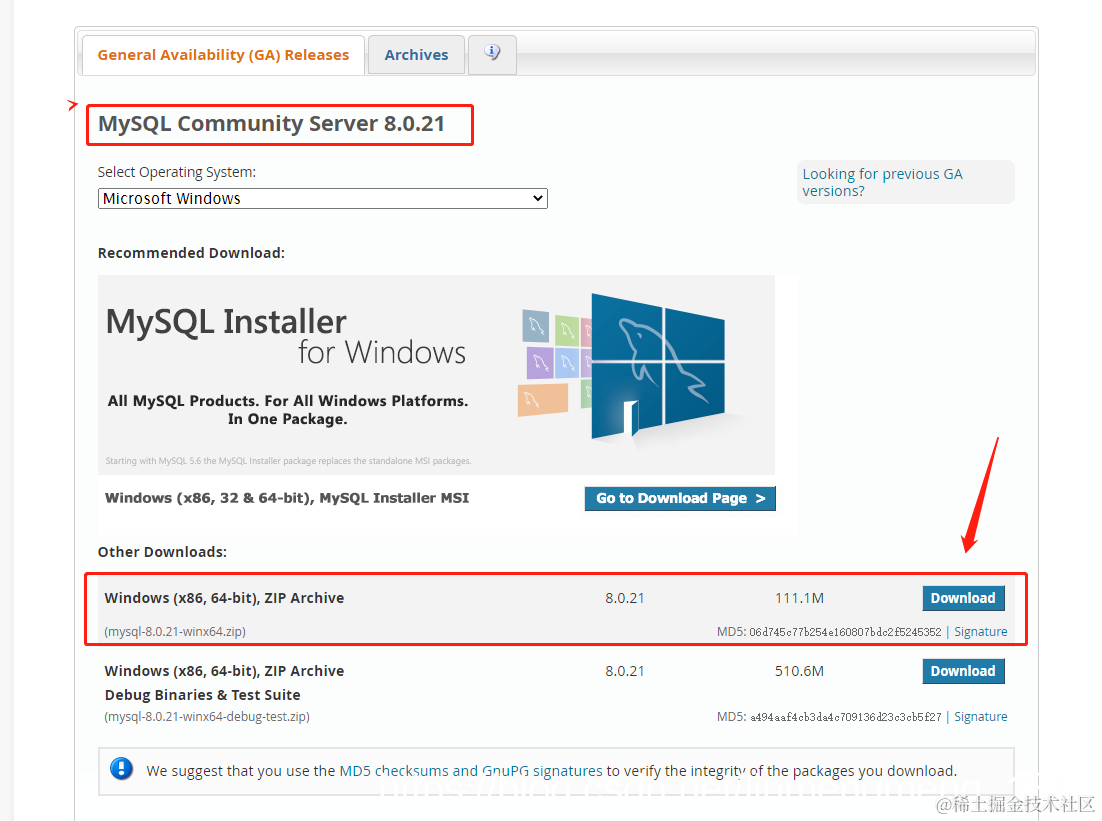Click MD5 hash a494aaf4cb3da4c709136d23c3cb5f27
1102x821 pixels.
[x=845, y=717]
